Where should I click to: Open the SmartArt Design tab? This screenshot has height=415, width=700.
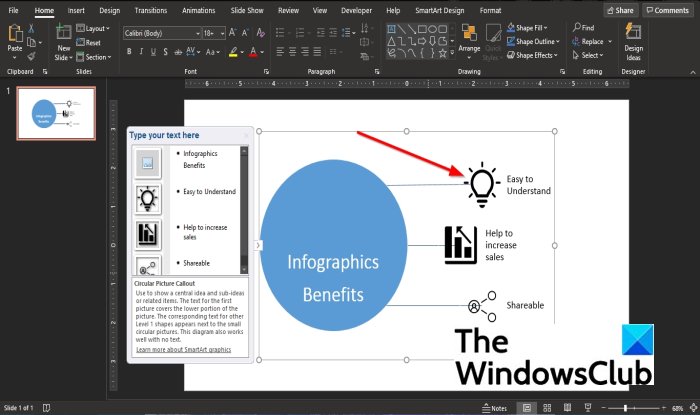440,10
